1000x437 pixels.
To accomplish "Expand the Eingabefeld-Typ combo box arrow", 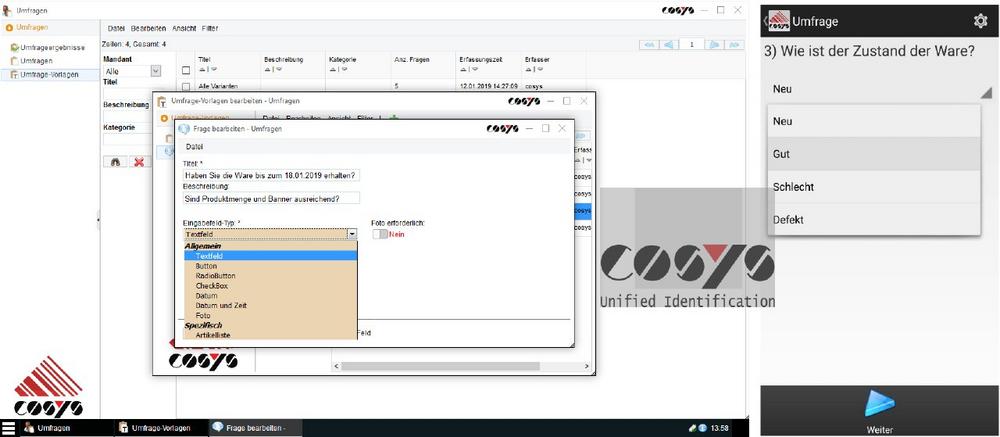I will click(351, 234).
